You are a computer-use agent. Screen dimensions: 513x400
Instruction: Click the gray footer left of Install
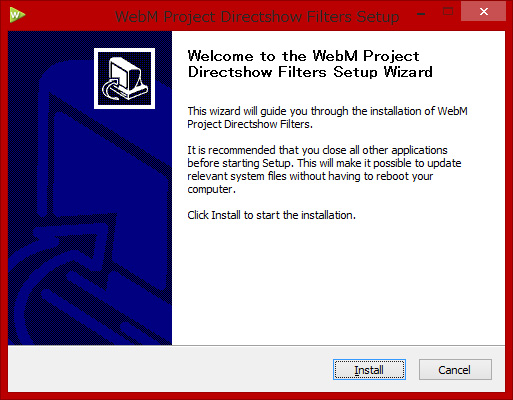(170, 369)
